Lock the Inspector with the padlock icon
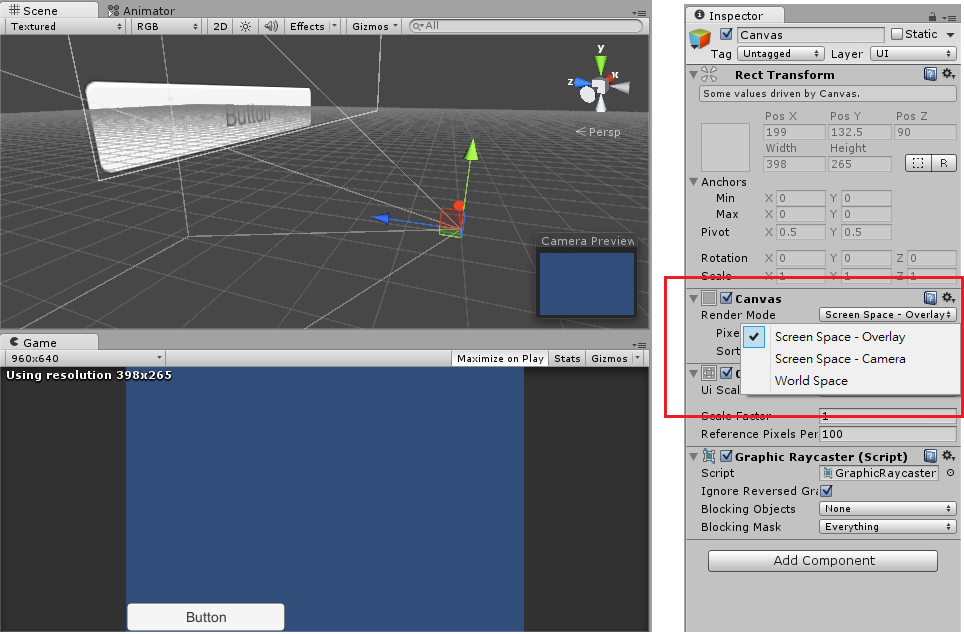 coord(932,15)
